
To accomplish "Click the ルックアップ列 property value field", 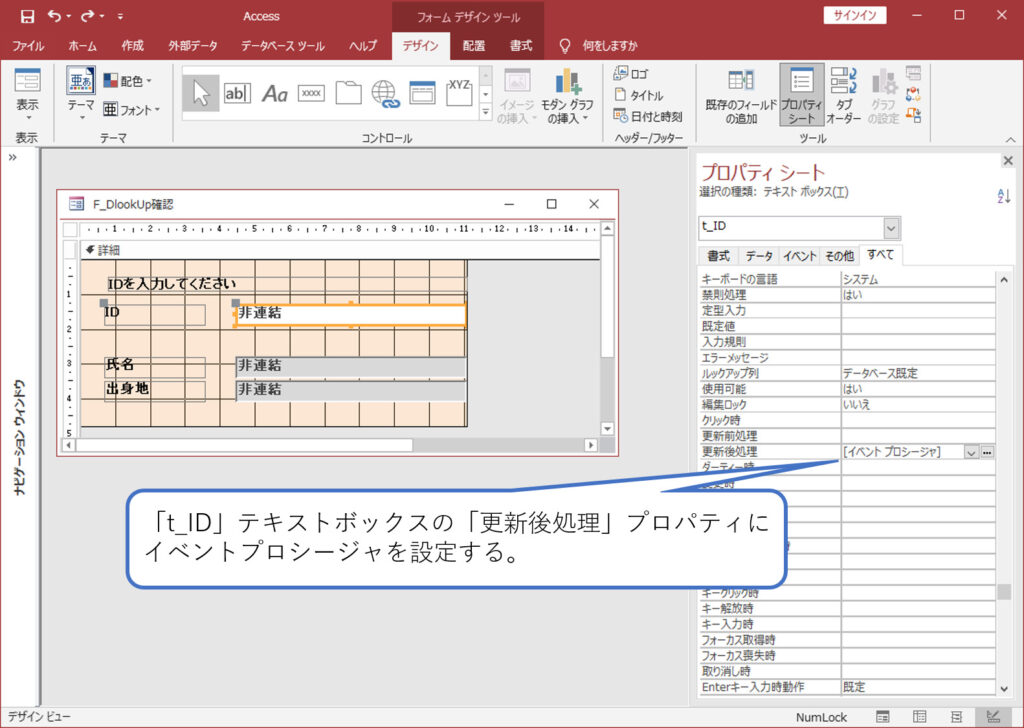I will [918, 373].
